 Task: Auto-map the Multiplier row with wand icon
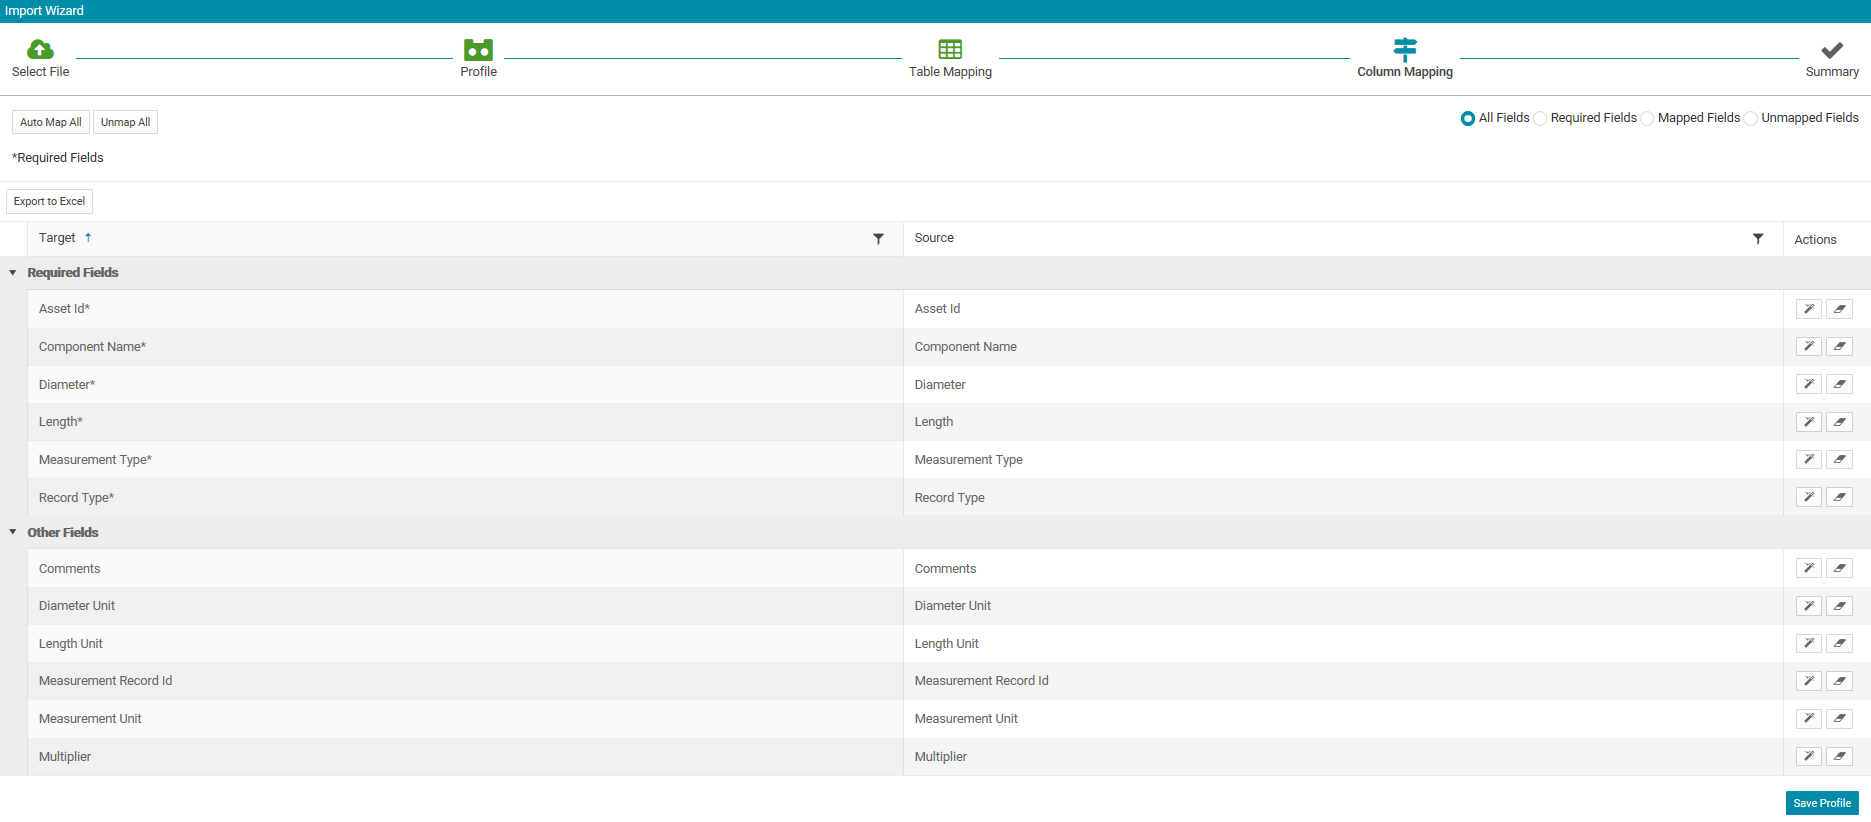tap(1808, 756)
